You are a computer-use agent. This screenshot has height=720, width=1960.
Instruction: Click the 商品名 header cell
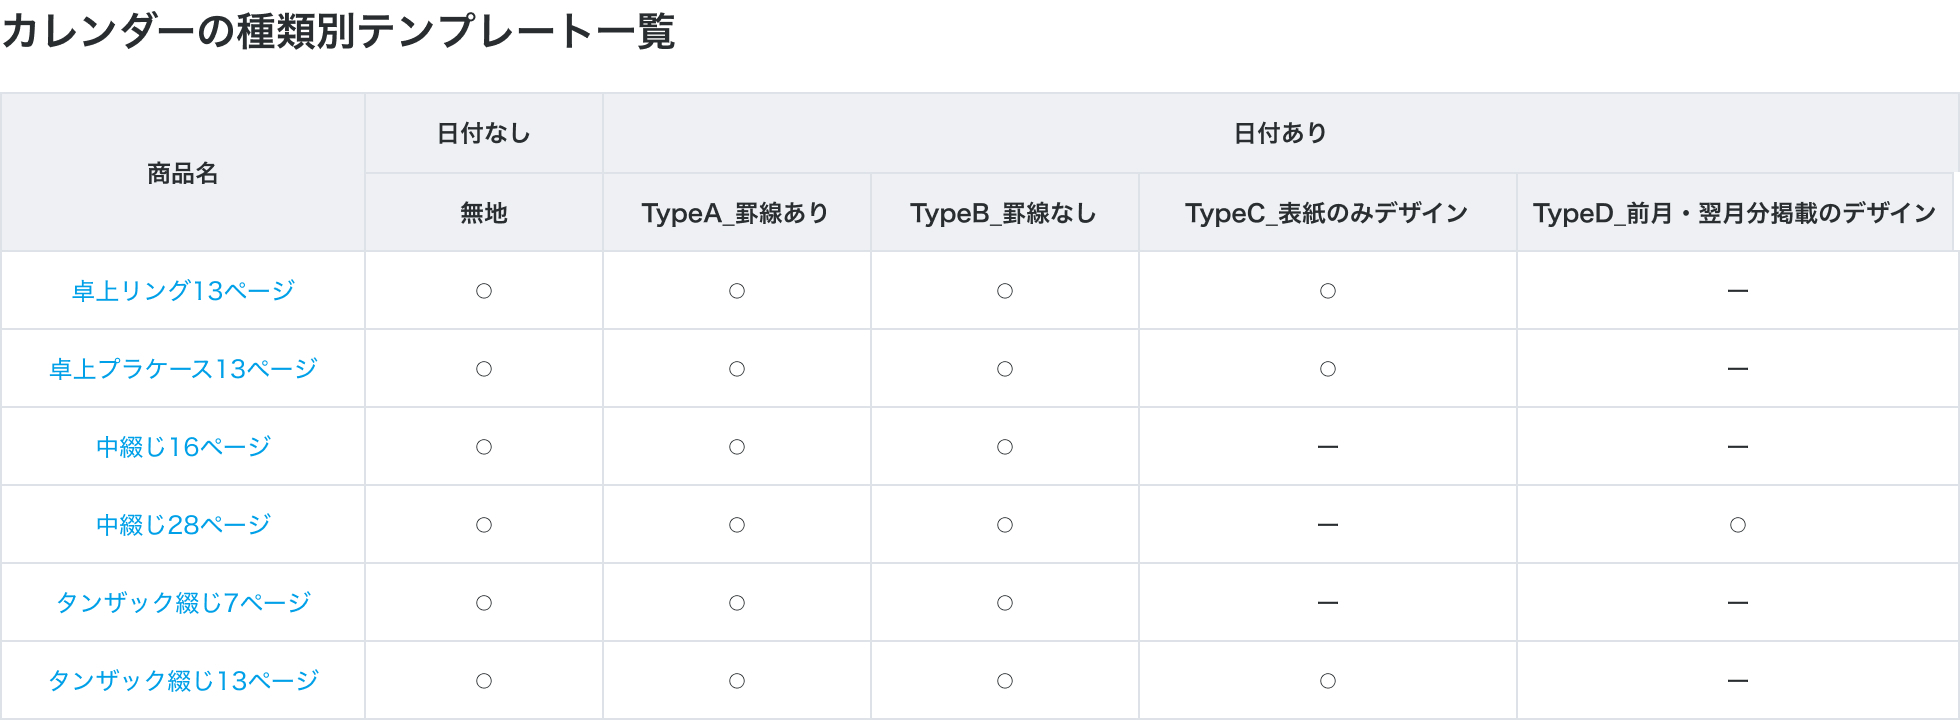(183, 173)
